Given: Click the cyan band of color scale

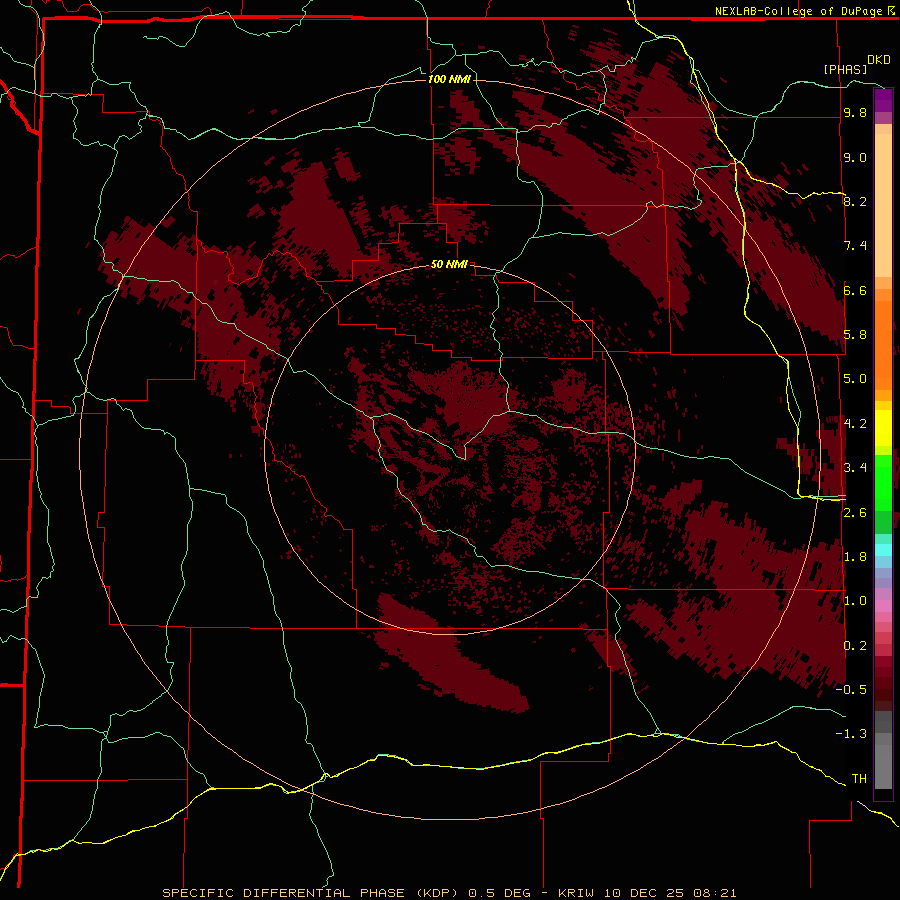Looking at the screenshot, I should [x=883, y=550].
